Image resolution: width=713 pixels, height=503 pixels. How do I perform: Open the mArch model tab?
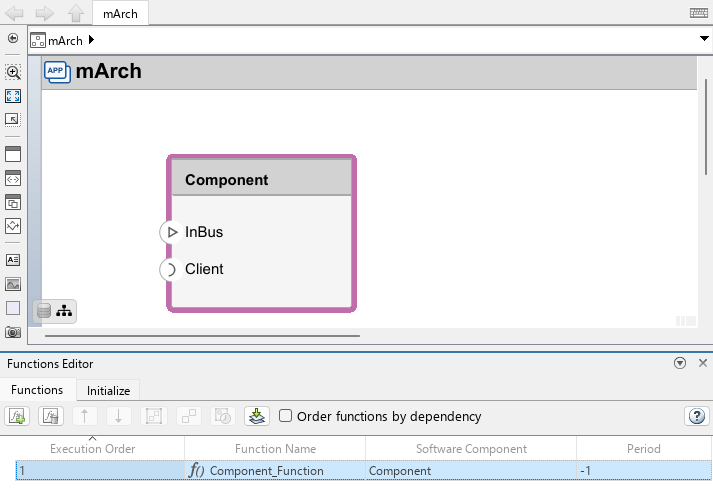point(120,14)
